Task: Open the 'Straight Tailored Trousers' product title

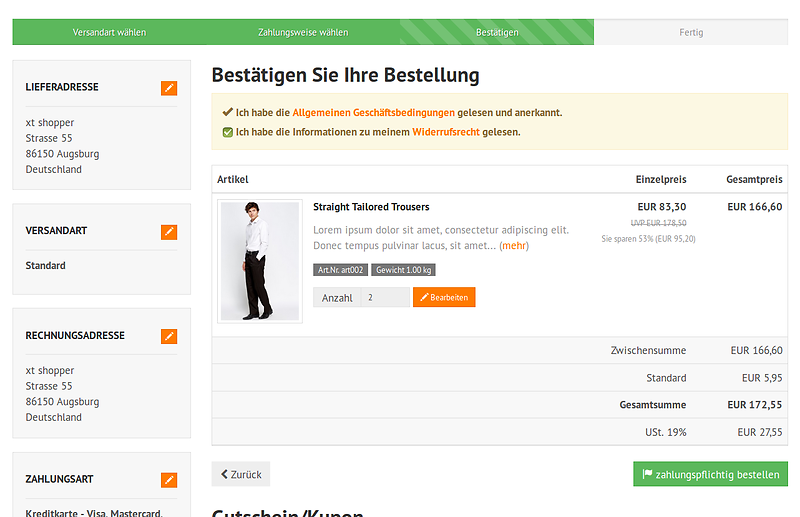Action: tap(371, 207)
